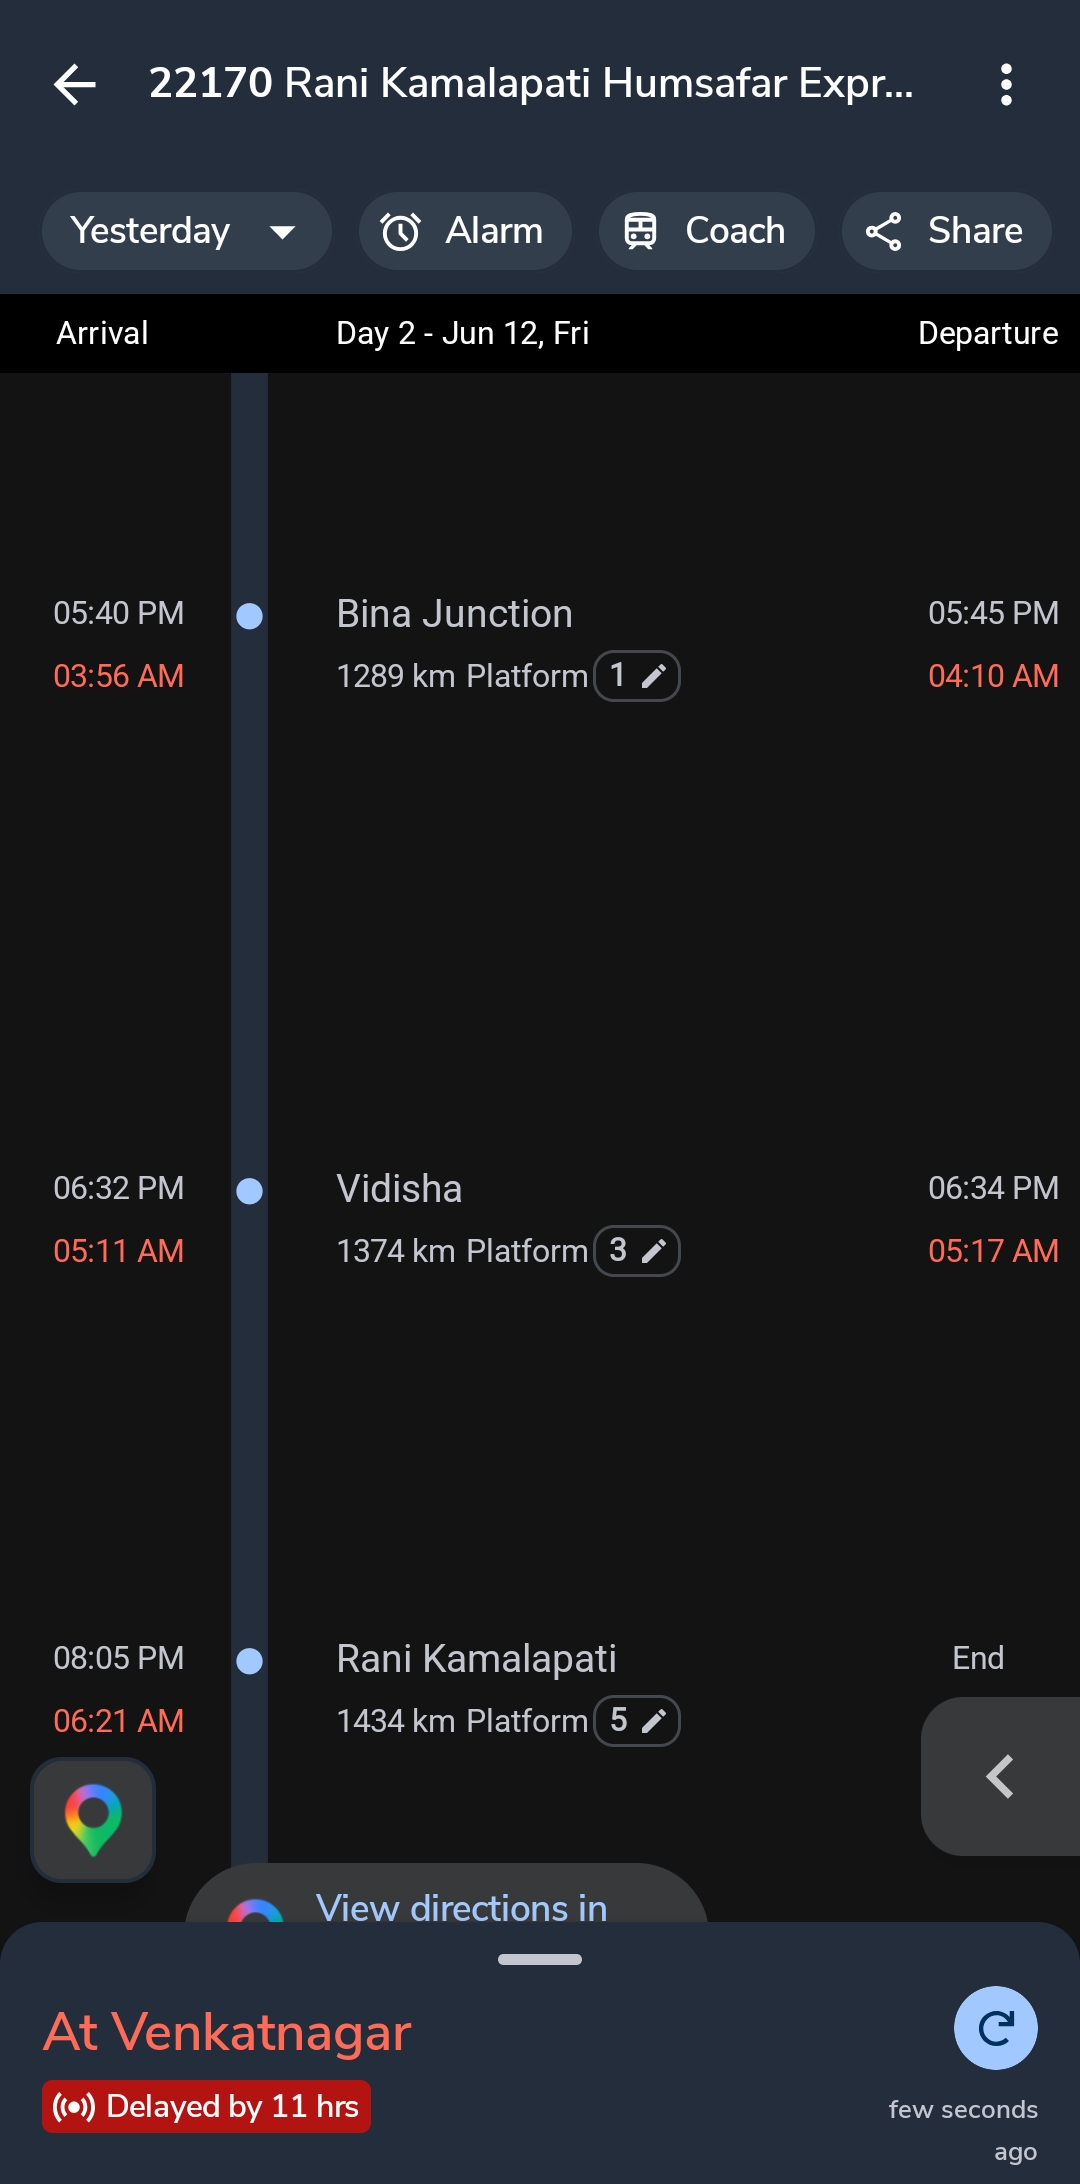Image resolution: width=1080 pixels, height=2184 pixels.
Task: Tap 1434 km Platform text
Action: pyautogui.click(x=462, y=1721)
